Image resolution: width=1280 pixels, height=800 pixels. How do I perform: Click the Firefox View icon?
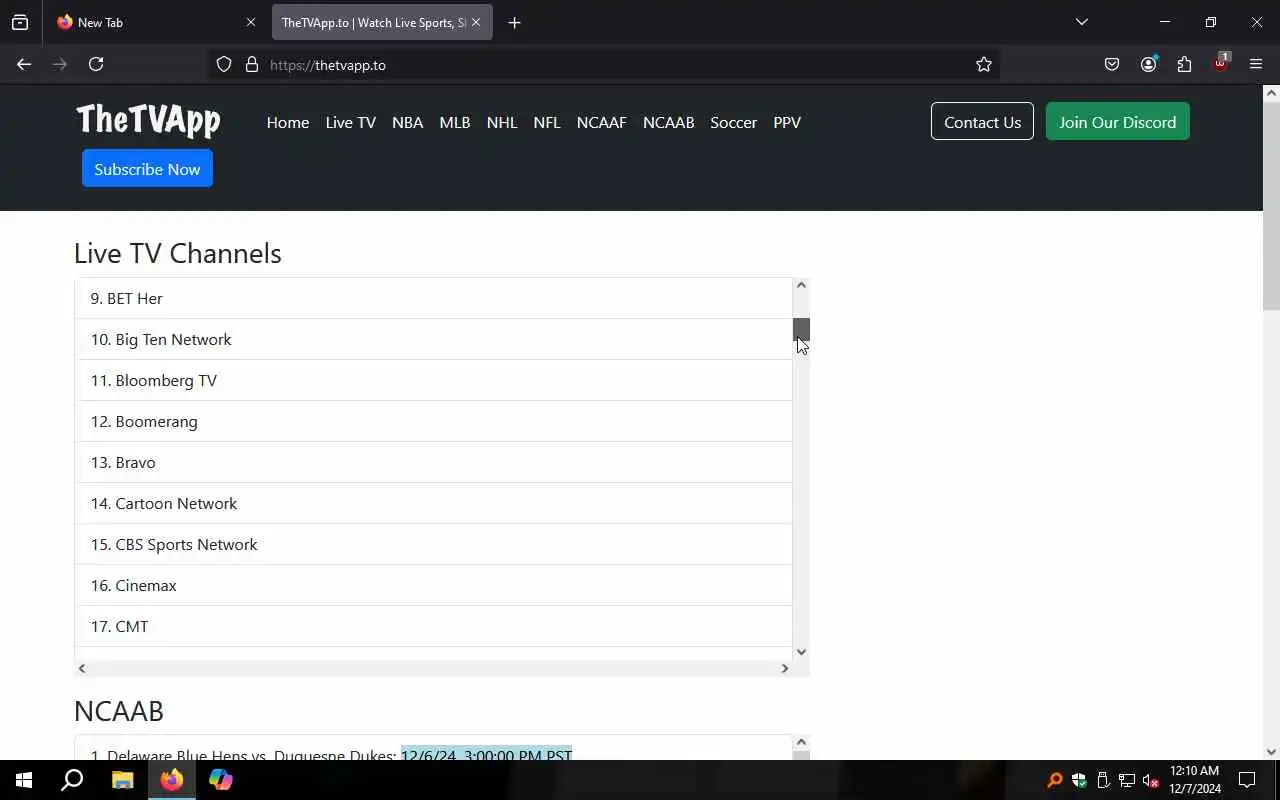coord(20,22)
